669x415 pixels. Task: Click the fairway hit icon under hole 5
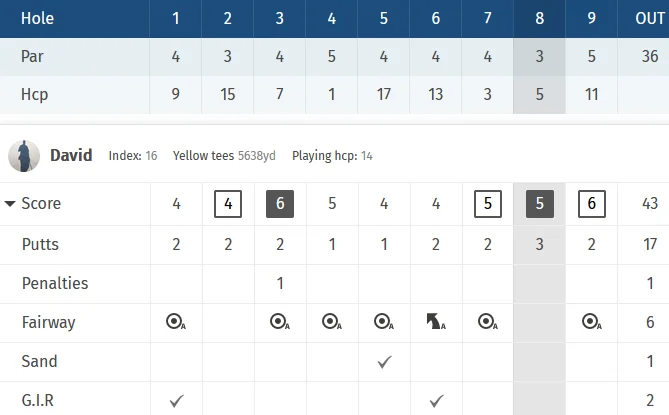pos(384,322)
